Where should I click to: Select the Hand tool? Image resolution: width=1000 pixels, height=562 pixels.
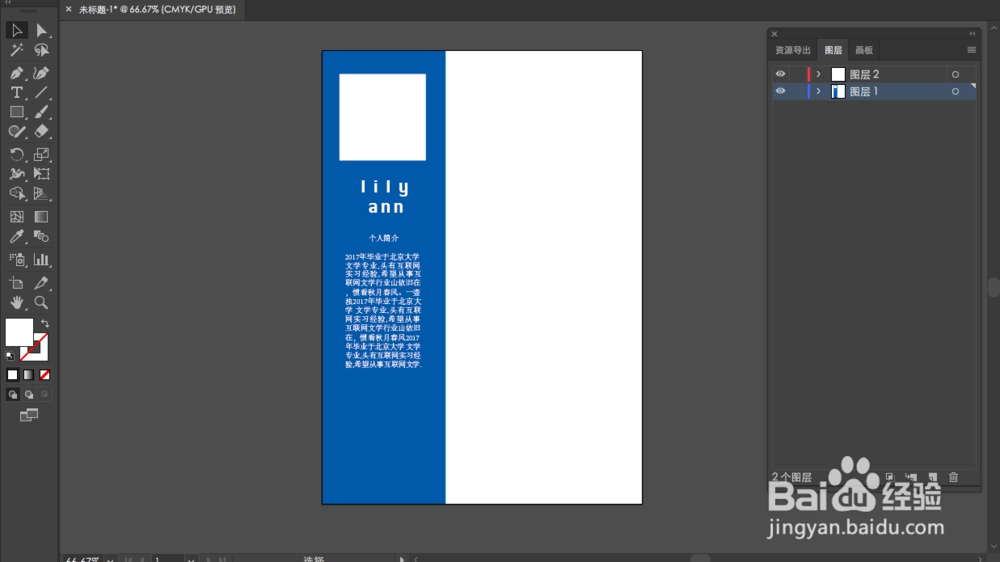click(17, 302)
